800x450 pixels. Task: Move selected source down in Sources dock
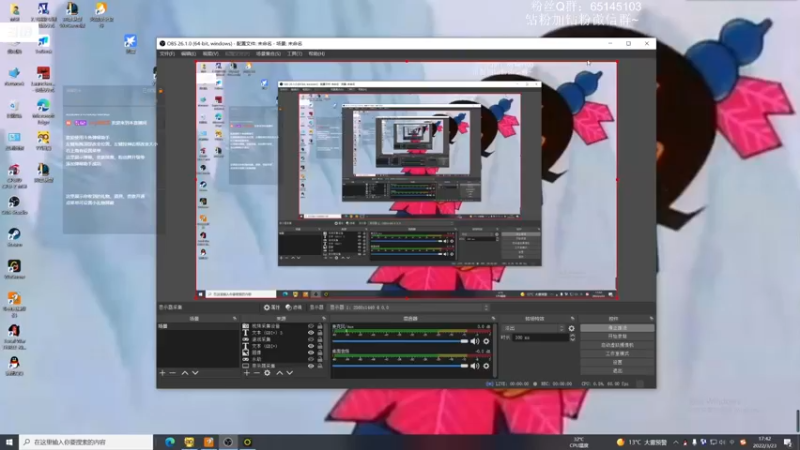point(290,373)
